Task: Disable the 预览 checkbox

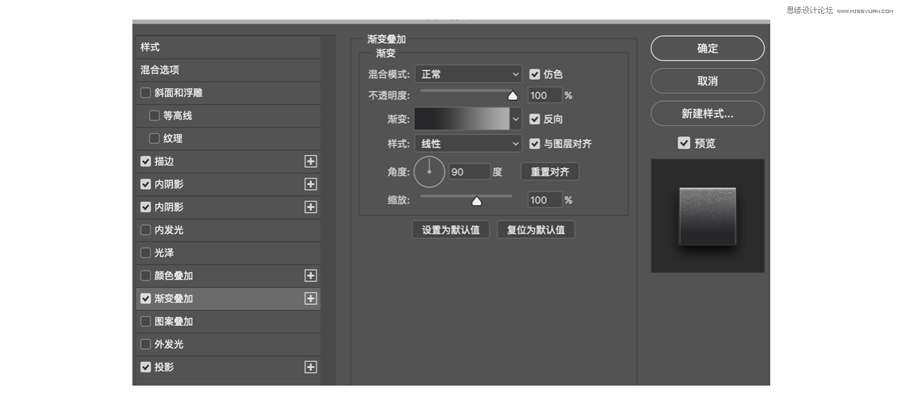Action: pos(684,143)
